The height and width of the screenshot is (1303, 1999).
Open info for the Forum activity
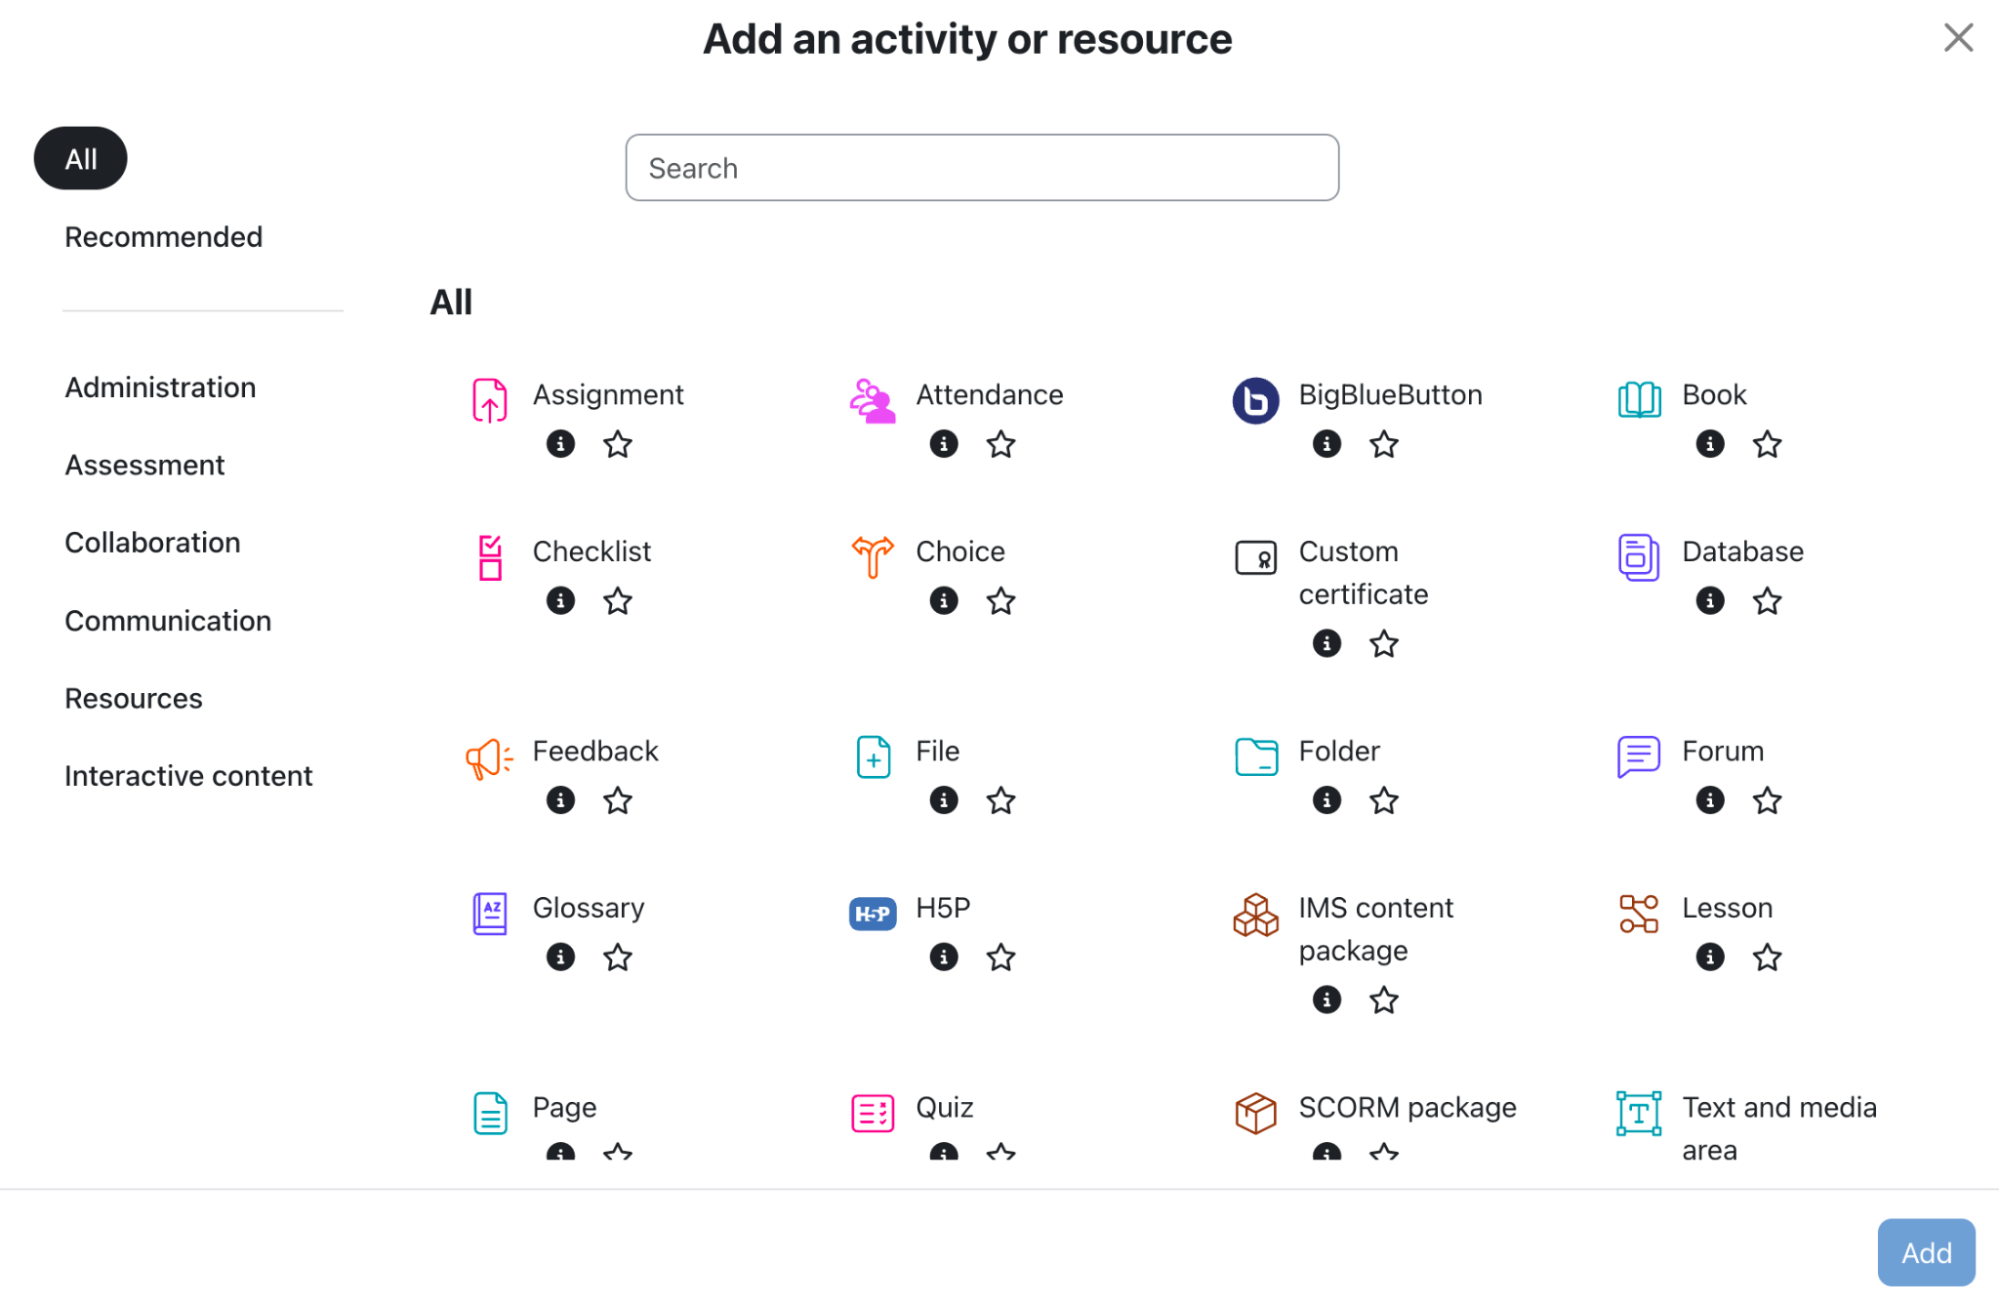pos(1709,800)
